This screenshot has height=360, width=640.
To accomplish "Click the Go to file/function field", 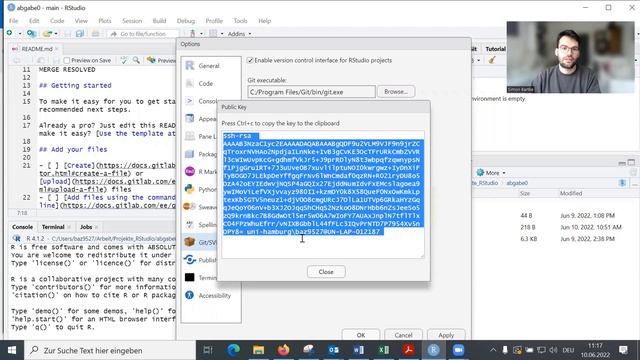I will pyautogui.click(x=143, y=33).
